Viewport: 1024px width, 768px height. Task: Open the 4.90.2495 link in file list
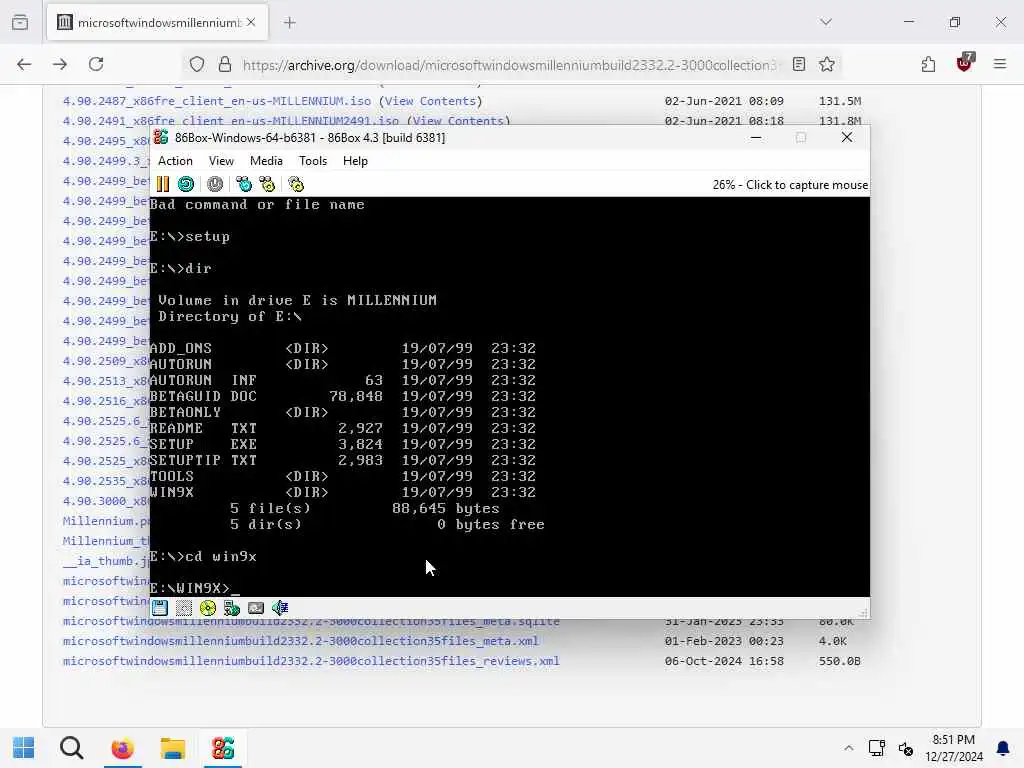(x=106, y=141)
